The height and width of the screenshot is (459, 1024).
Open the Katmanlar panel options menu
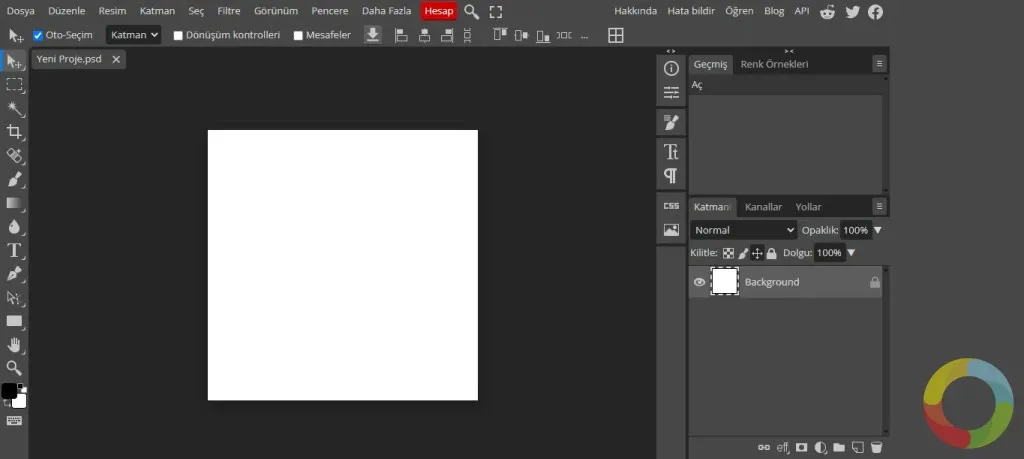coord(880,206)
